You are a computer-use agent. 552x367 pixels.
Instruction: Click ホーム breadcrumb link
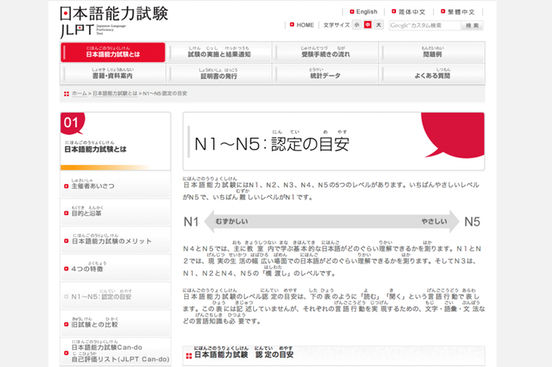(x=79, y=93)
